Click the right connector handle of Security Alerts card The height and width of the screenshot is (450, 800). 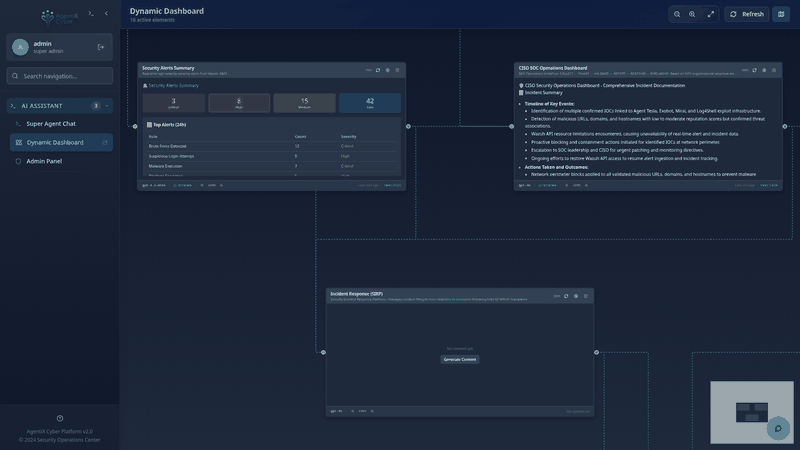coord(408,127)
